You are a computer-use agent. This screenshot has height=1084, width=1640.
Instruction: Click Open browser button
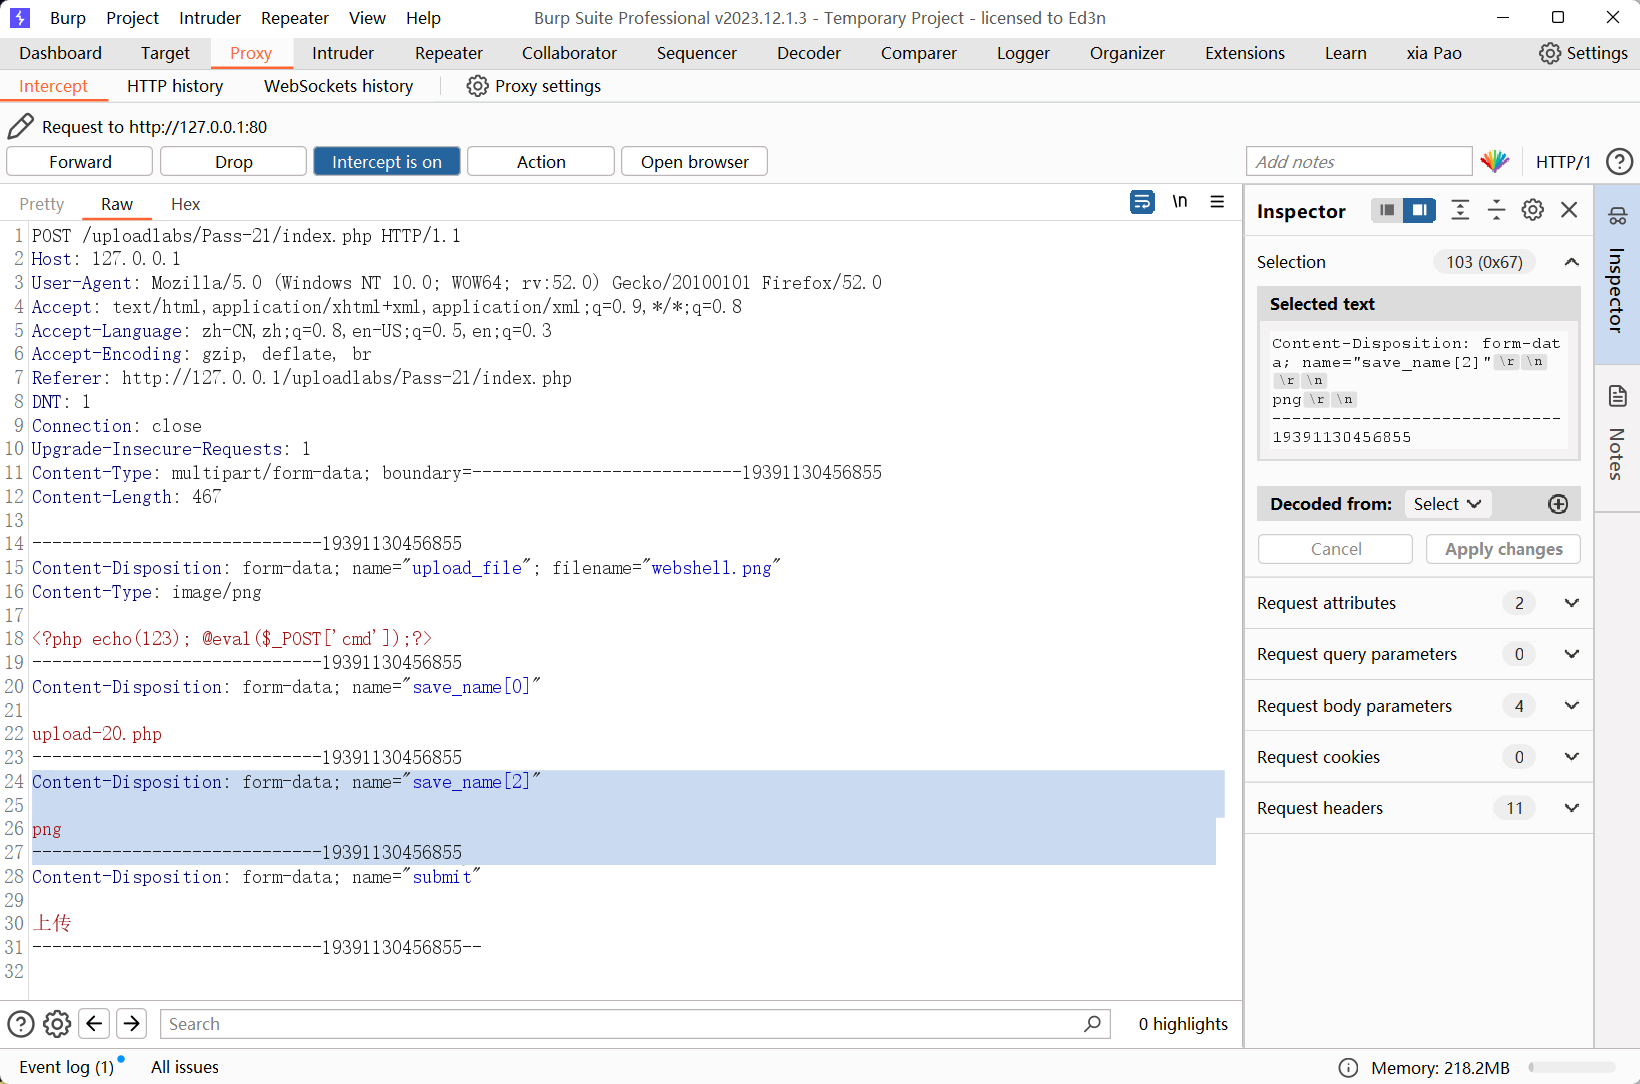pyautogui.click(x=694, y=161)
